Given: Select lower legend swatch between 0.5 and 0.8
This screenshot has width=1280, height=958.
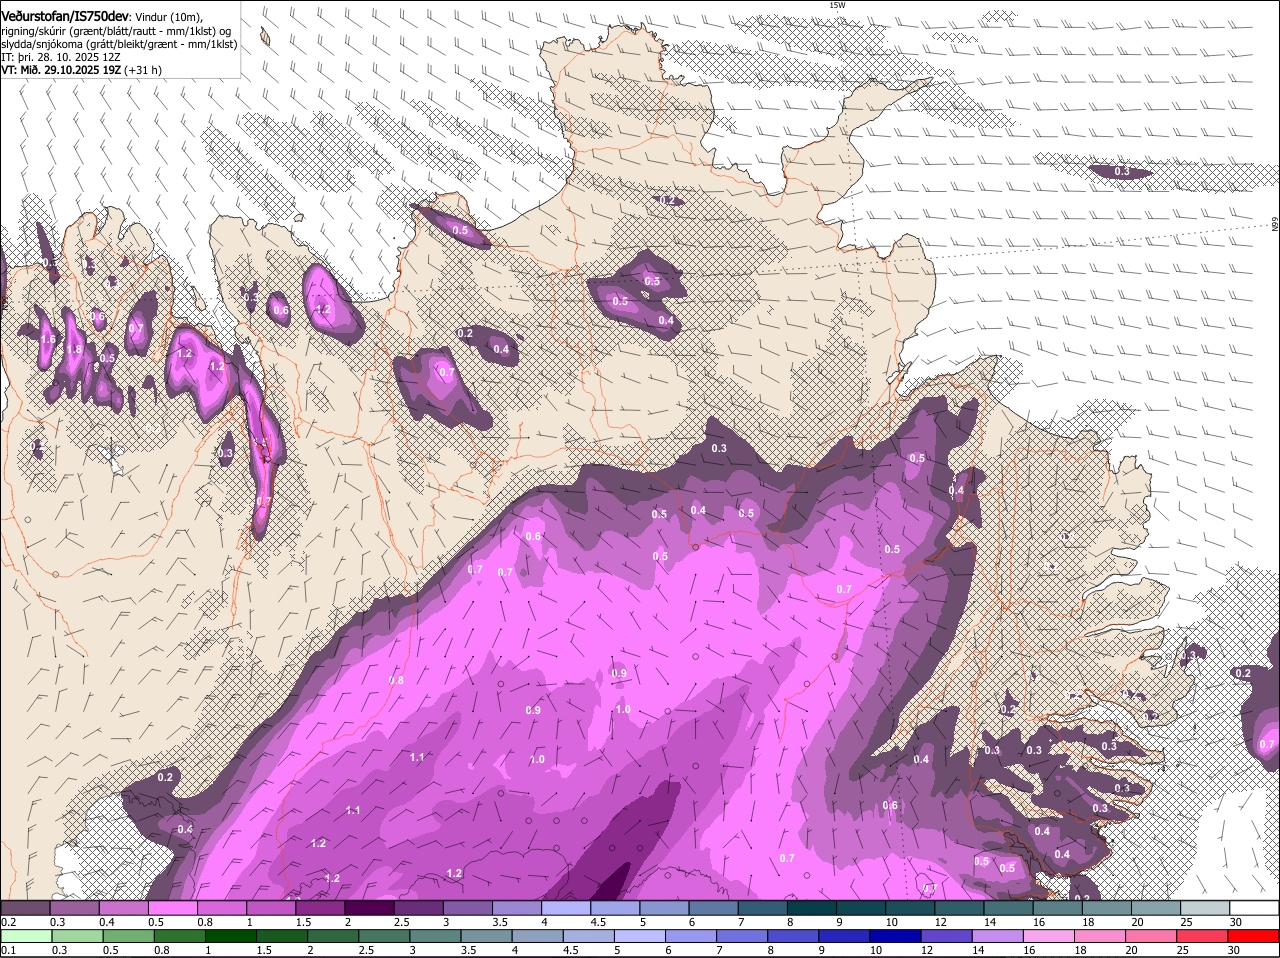Looking at the screenshot, I should (128, 936).
